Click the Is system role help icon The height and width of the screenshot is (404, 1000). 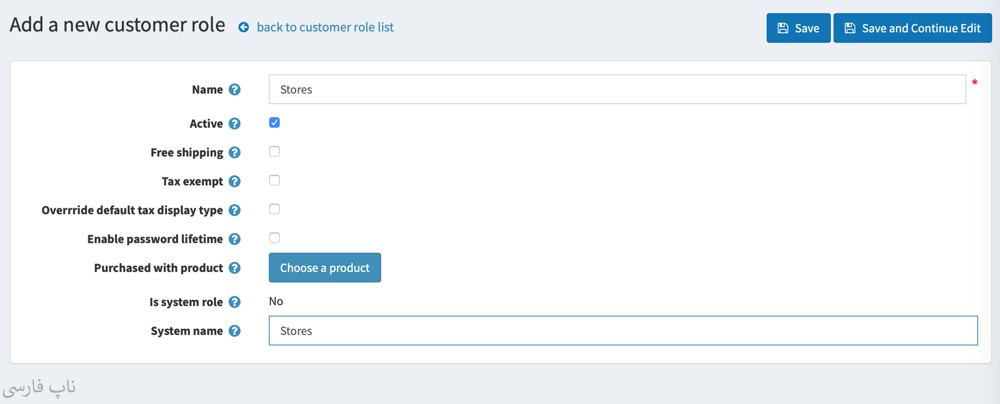click(235, 302)
